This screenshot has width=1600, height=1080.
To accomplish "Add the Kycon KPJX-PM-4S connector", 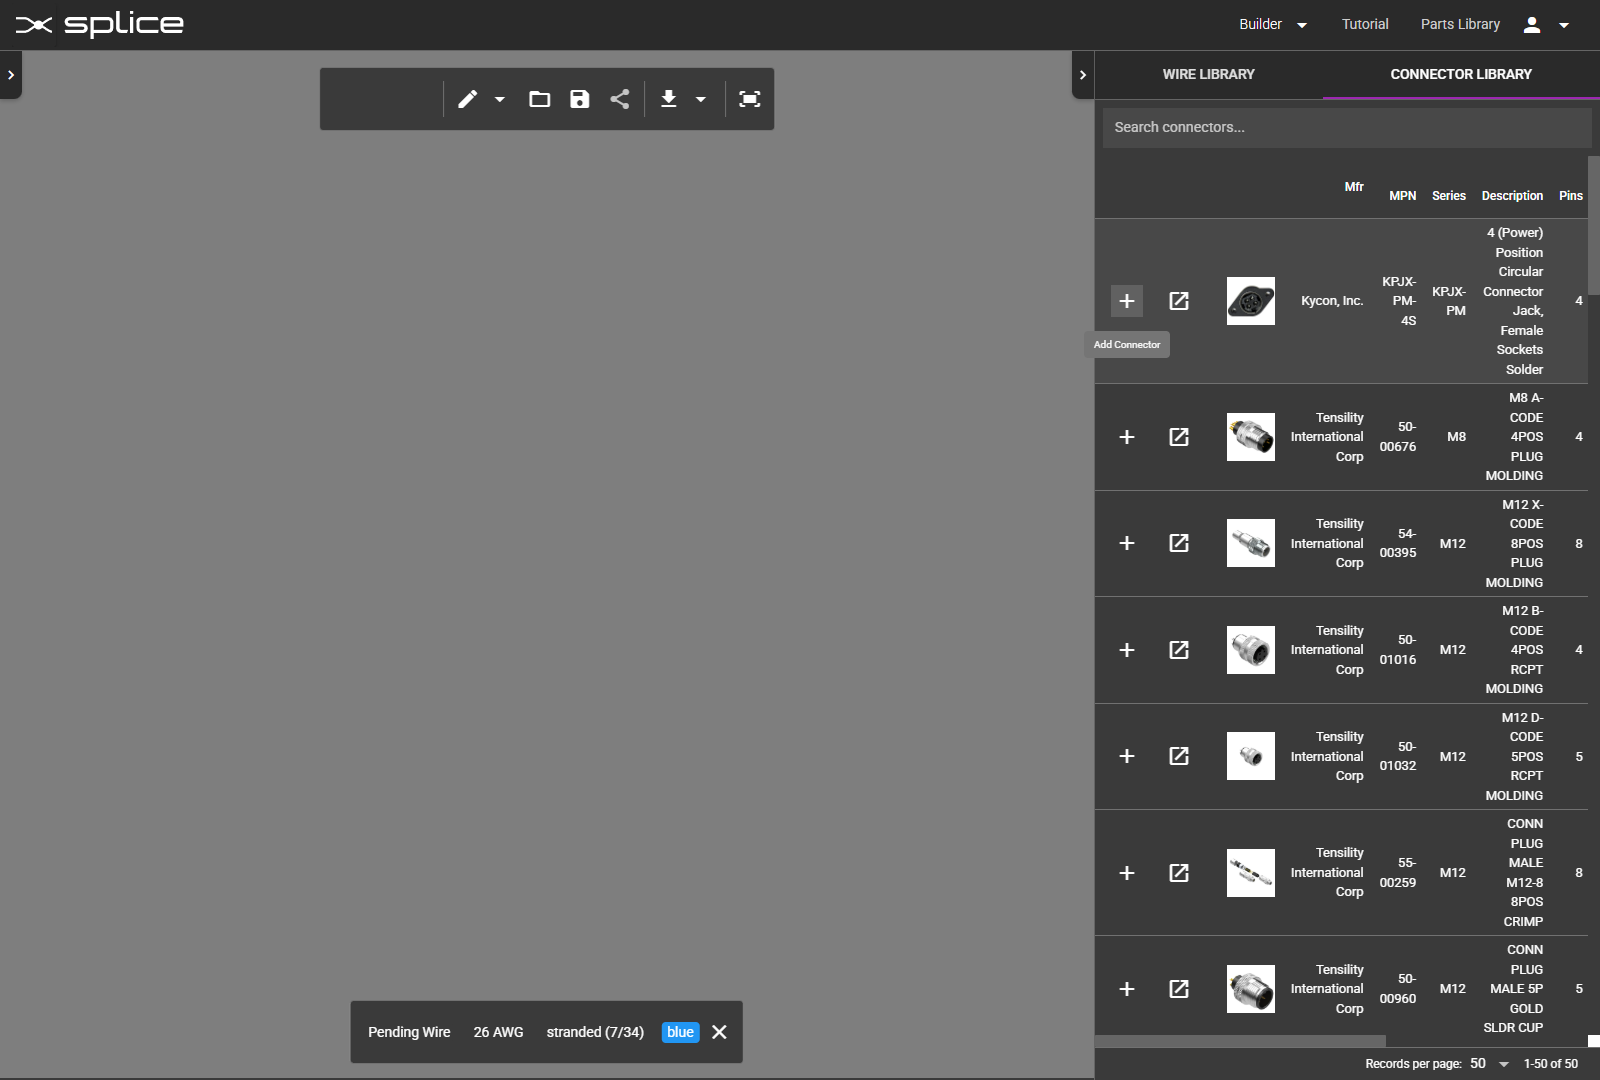I will tap(1126, 301).
